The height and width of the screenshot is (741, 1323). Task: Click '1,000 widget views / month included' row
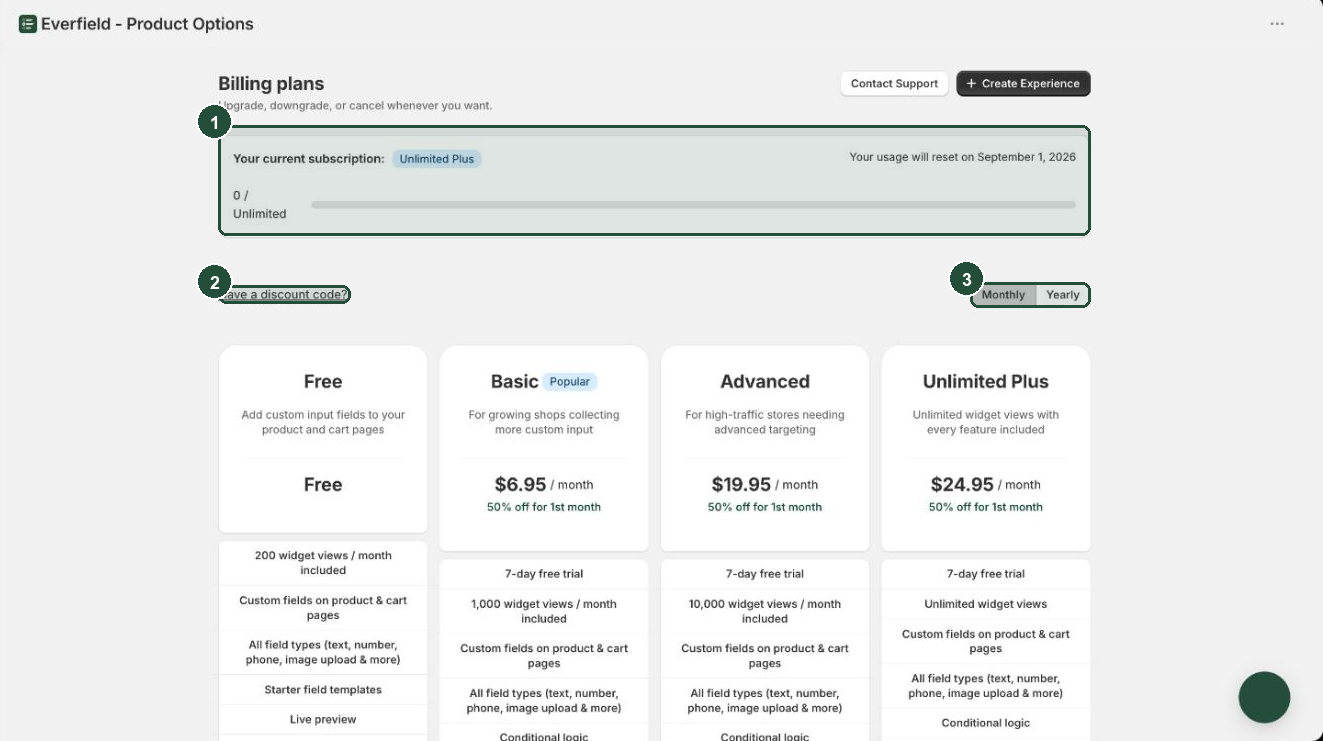[544, 611]
